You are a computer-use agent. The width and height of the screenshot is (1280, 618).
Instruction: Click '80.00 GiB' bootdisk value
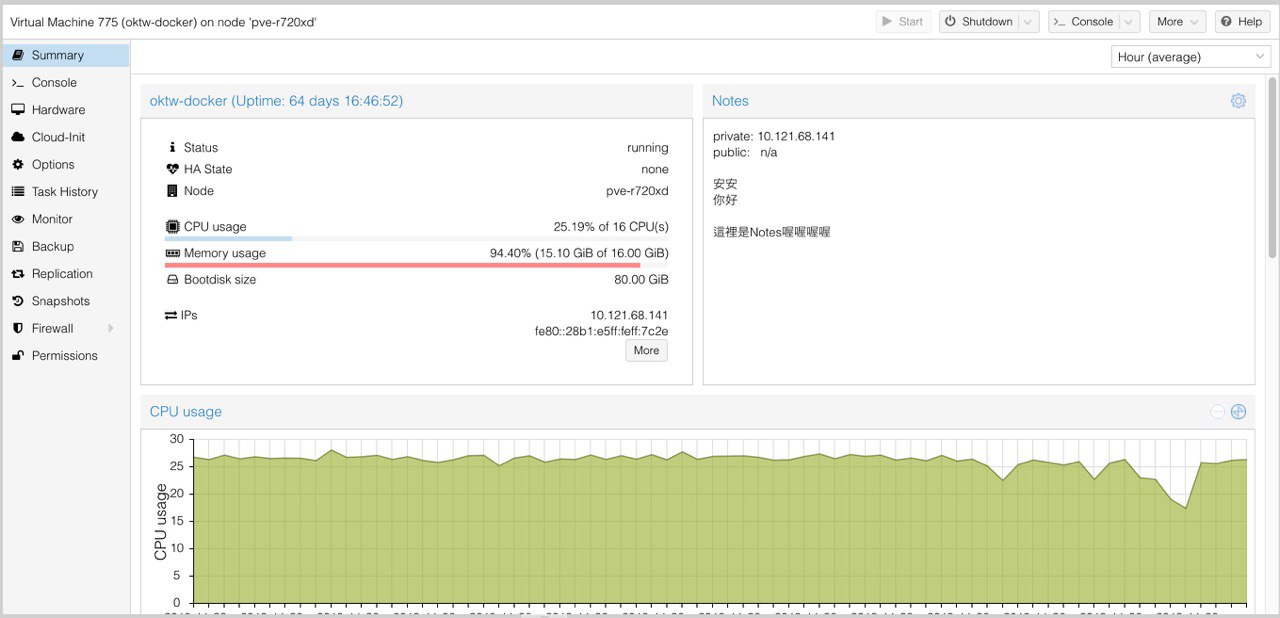tap(642, 280)
